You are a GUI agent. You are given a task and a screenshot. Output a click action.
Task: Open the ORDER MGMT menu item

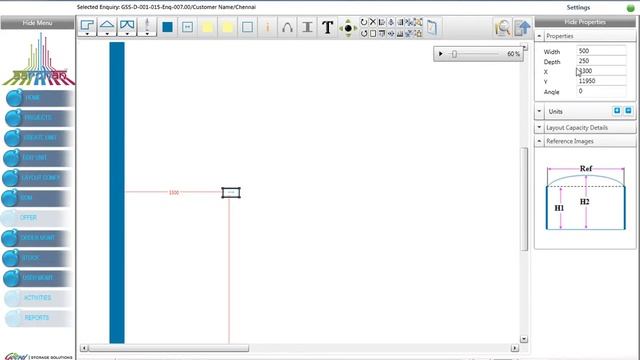pyautogui.click(x=36, y=238)
